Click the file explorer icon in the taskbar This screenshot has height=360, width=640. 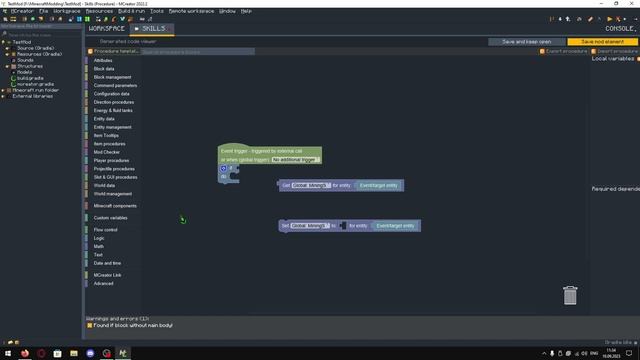(74, 353)
